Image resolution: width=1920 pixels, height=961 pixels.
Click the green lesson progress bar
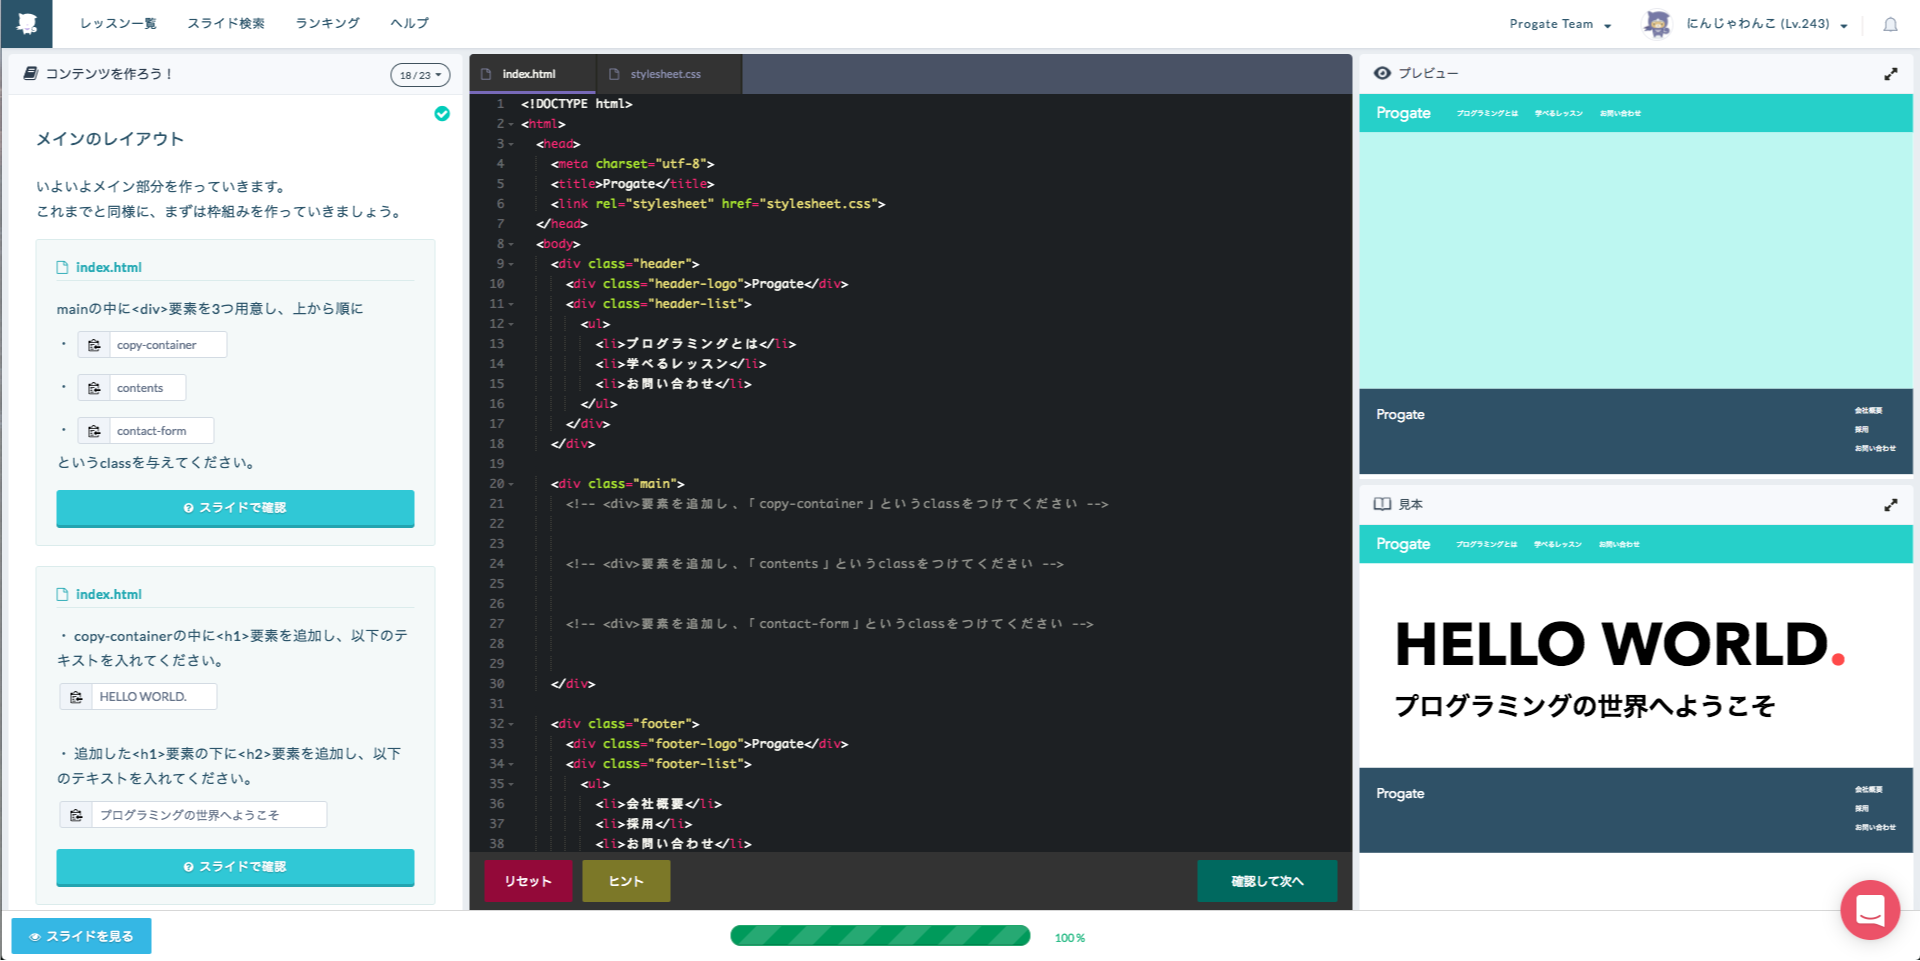point(880,936)
